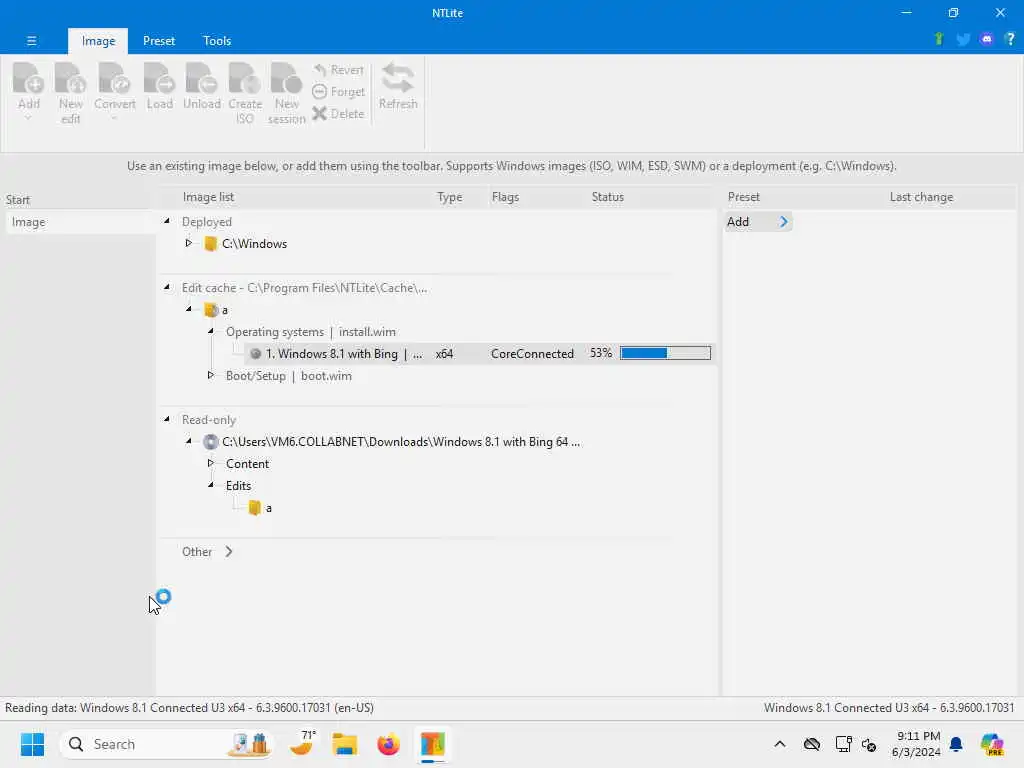The height and width of the screenshot is (768, 1024).
Task: Expand the C:\Windows tree node
Action: tap(189, 243)
